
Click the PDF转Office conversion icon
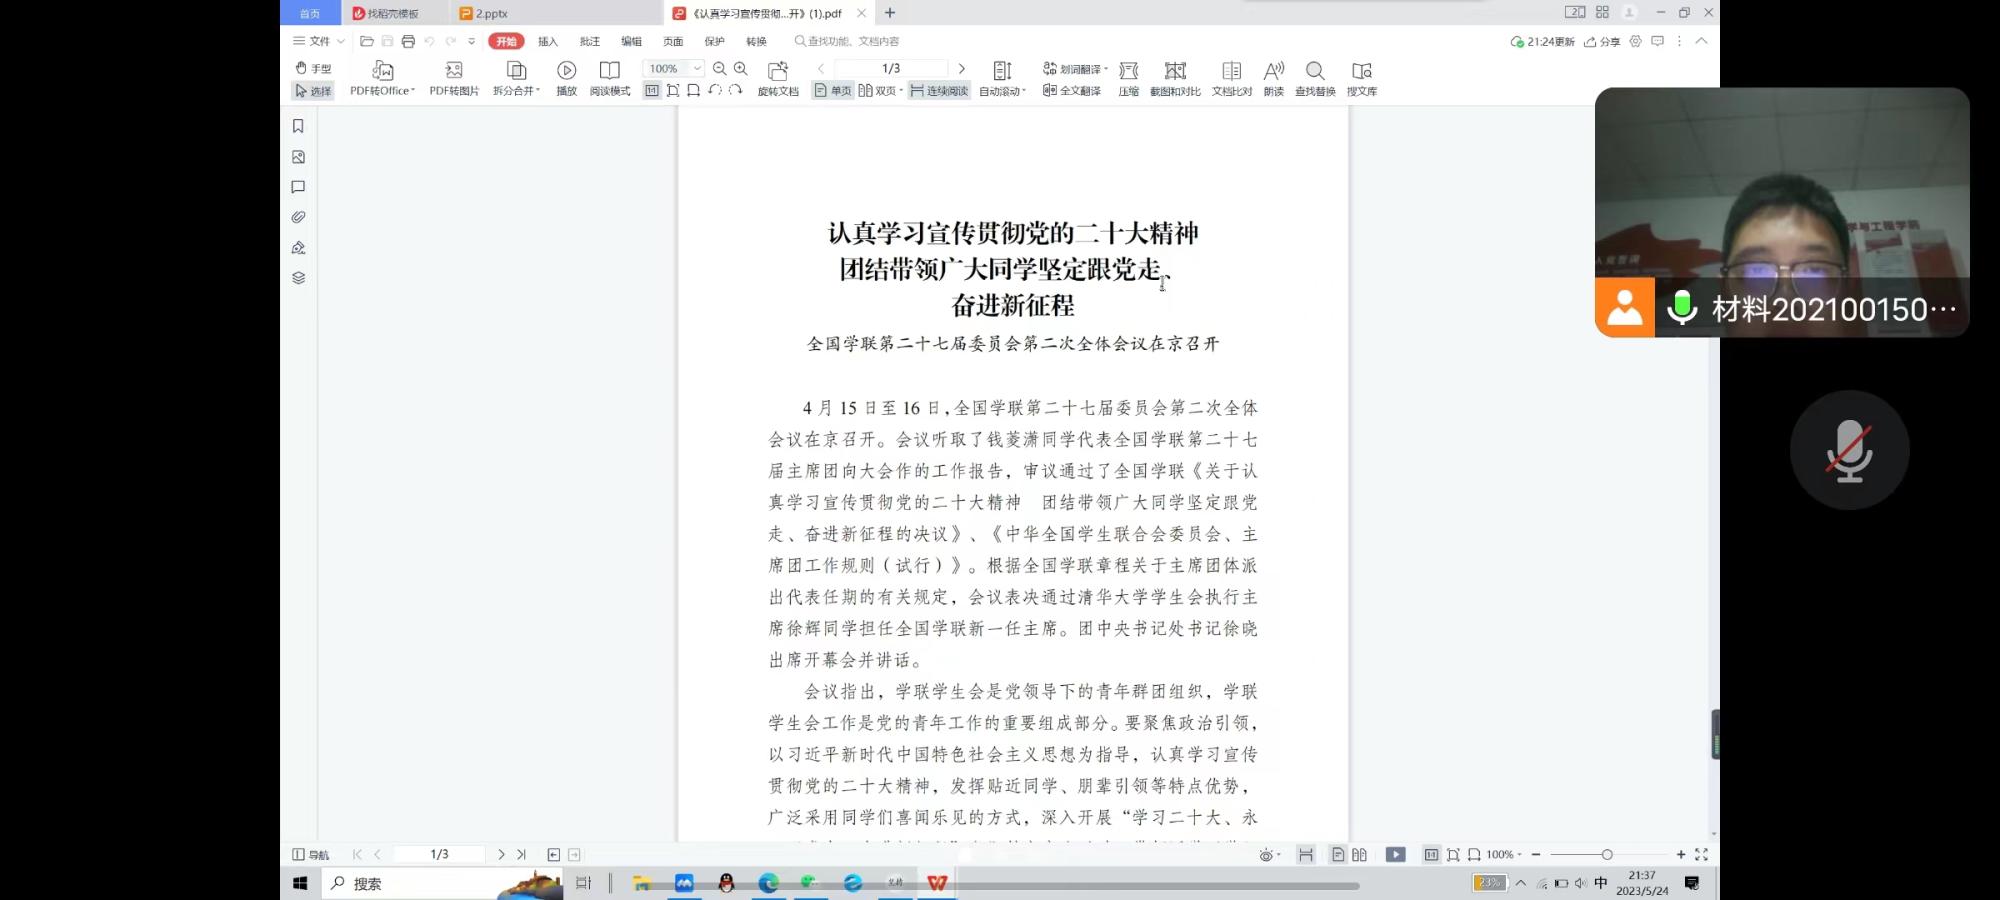point(382,70)
